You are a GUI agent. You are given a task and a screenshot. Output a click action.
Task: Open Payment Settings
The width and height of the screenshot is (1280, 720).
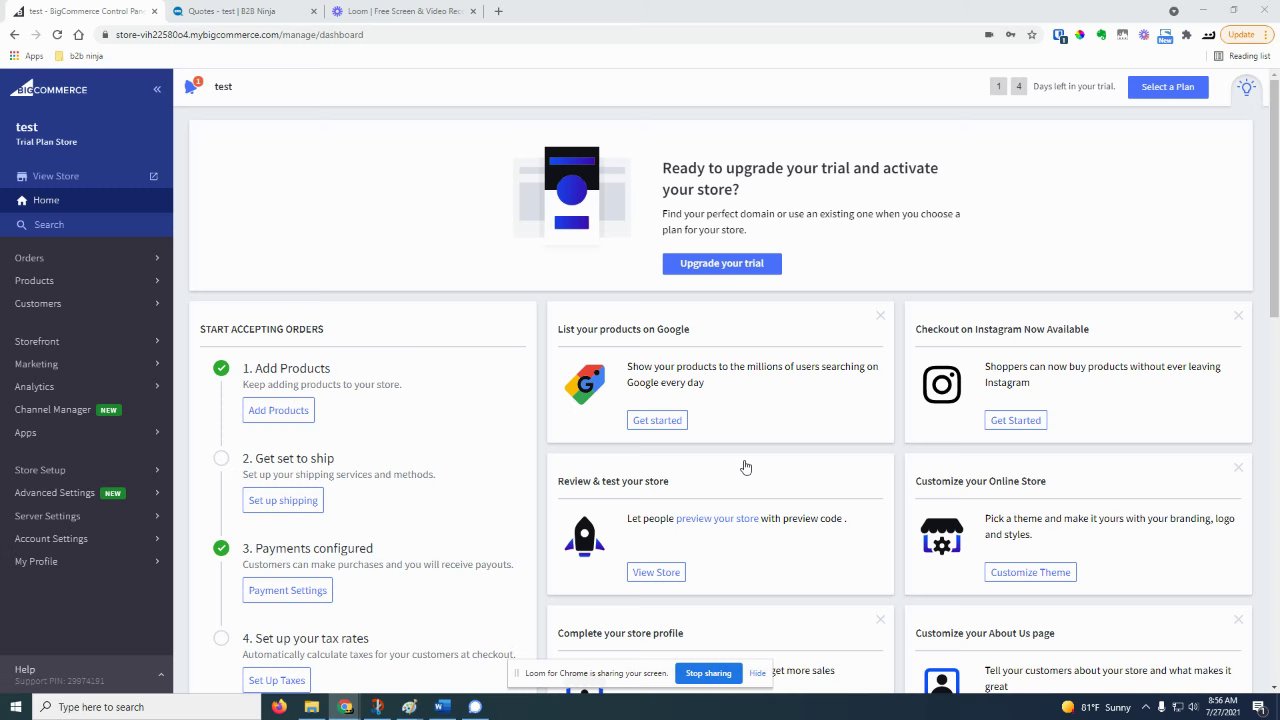[288, 590]
